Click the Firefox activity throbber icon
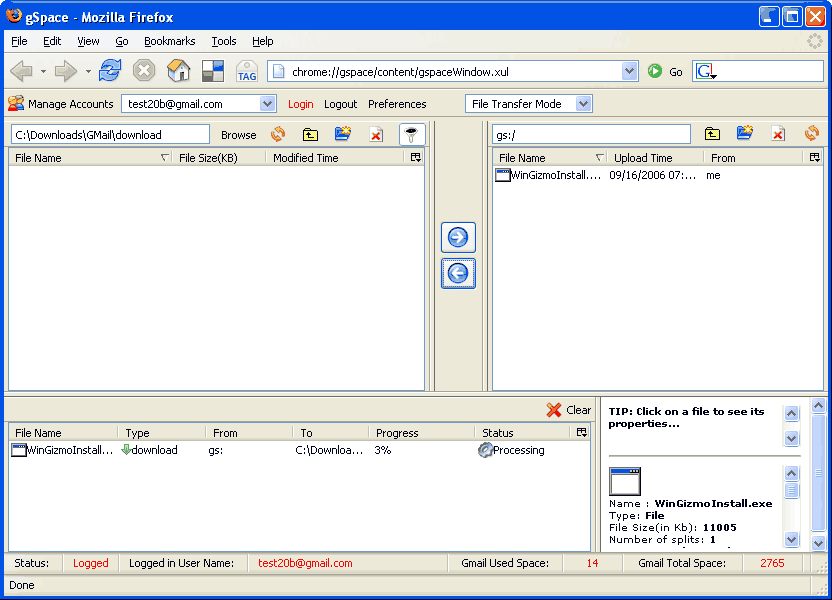832x600 pixels. coord(814,41)
